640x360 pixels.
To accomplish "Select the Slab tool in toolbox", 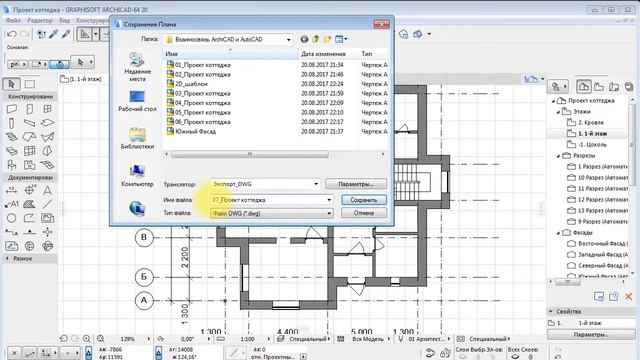I will [x=47, y=123].
